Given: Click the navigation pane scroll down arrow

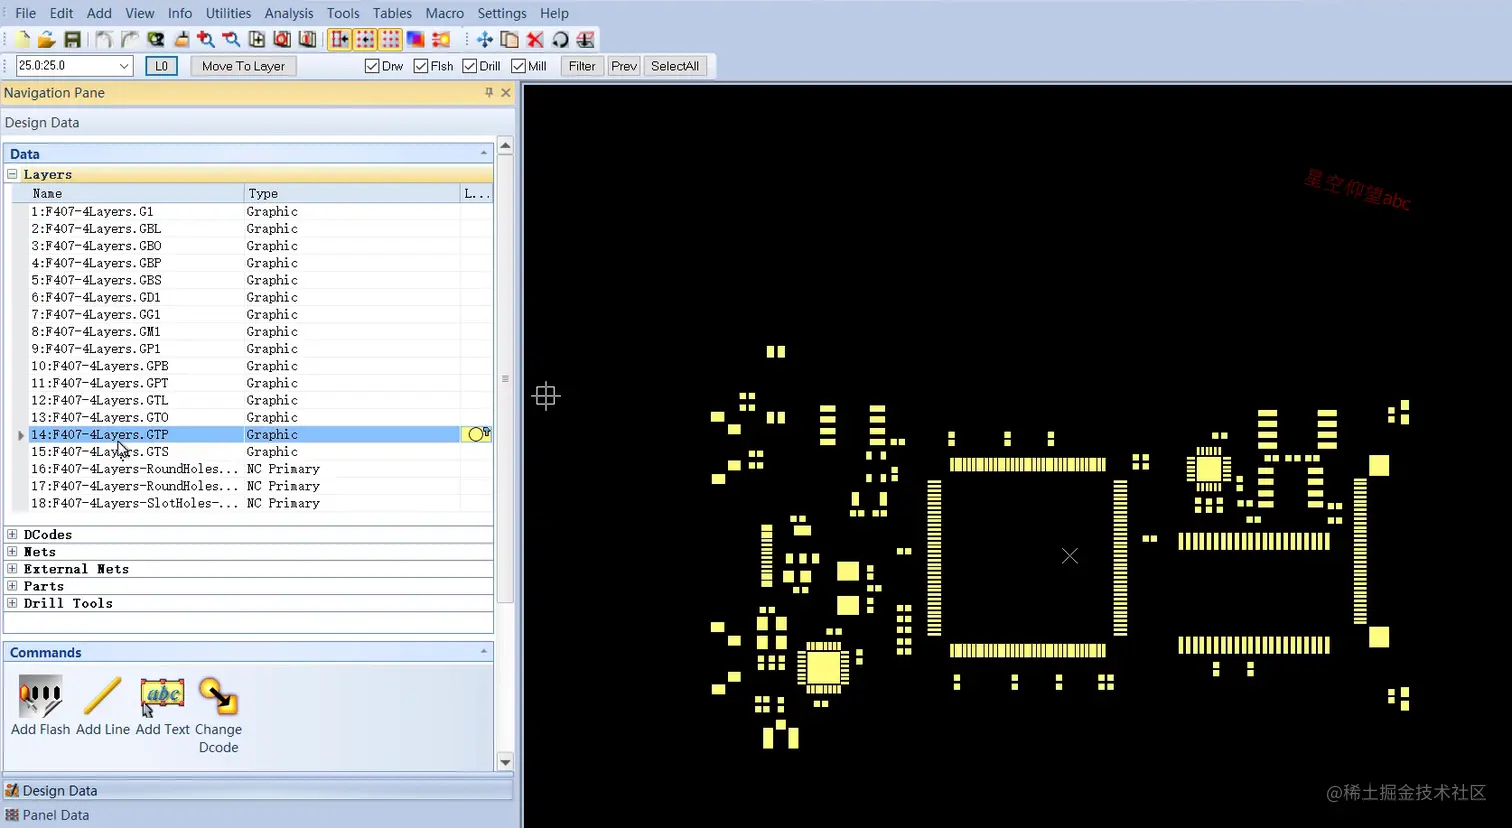Looking at the screenshot, I should (x=505, y=762).
